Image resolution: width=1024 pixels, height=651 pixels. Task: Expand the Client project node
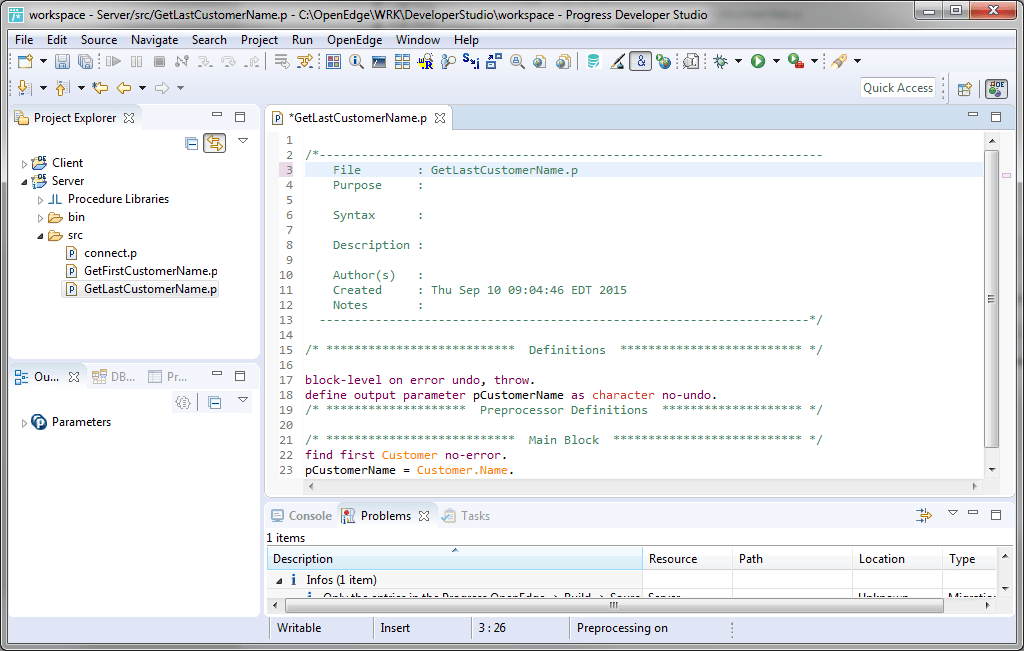(25, 163)
